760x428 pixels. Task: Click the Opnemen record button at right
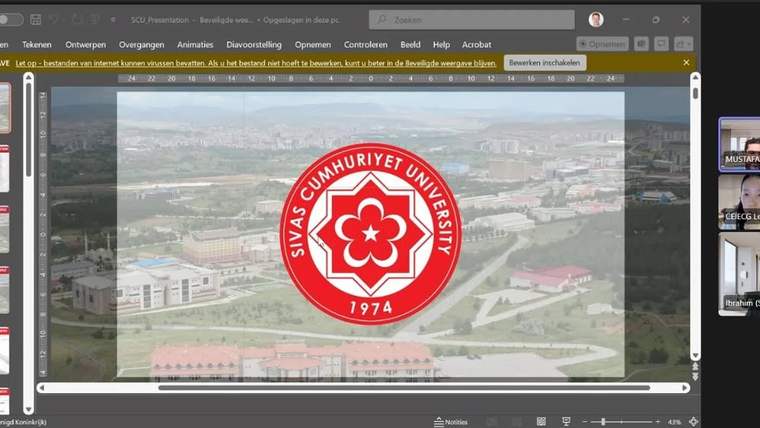pos(602,44)
